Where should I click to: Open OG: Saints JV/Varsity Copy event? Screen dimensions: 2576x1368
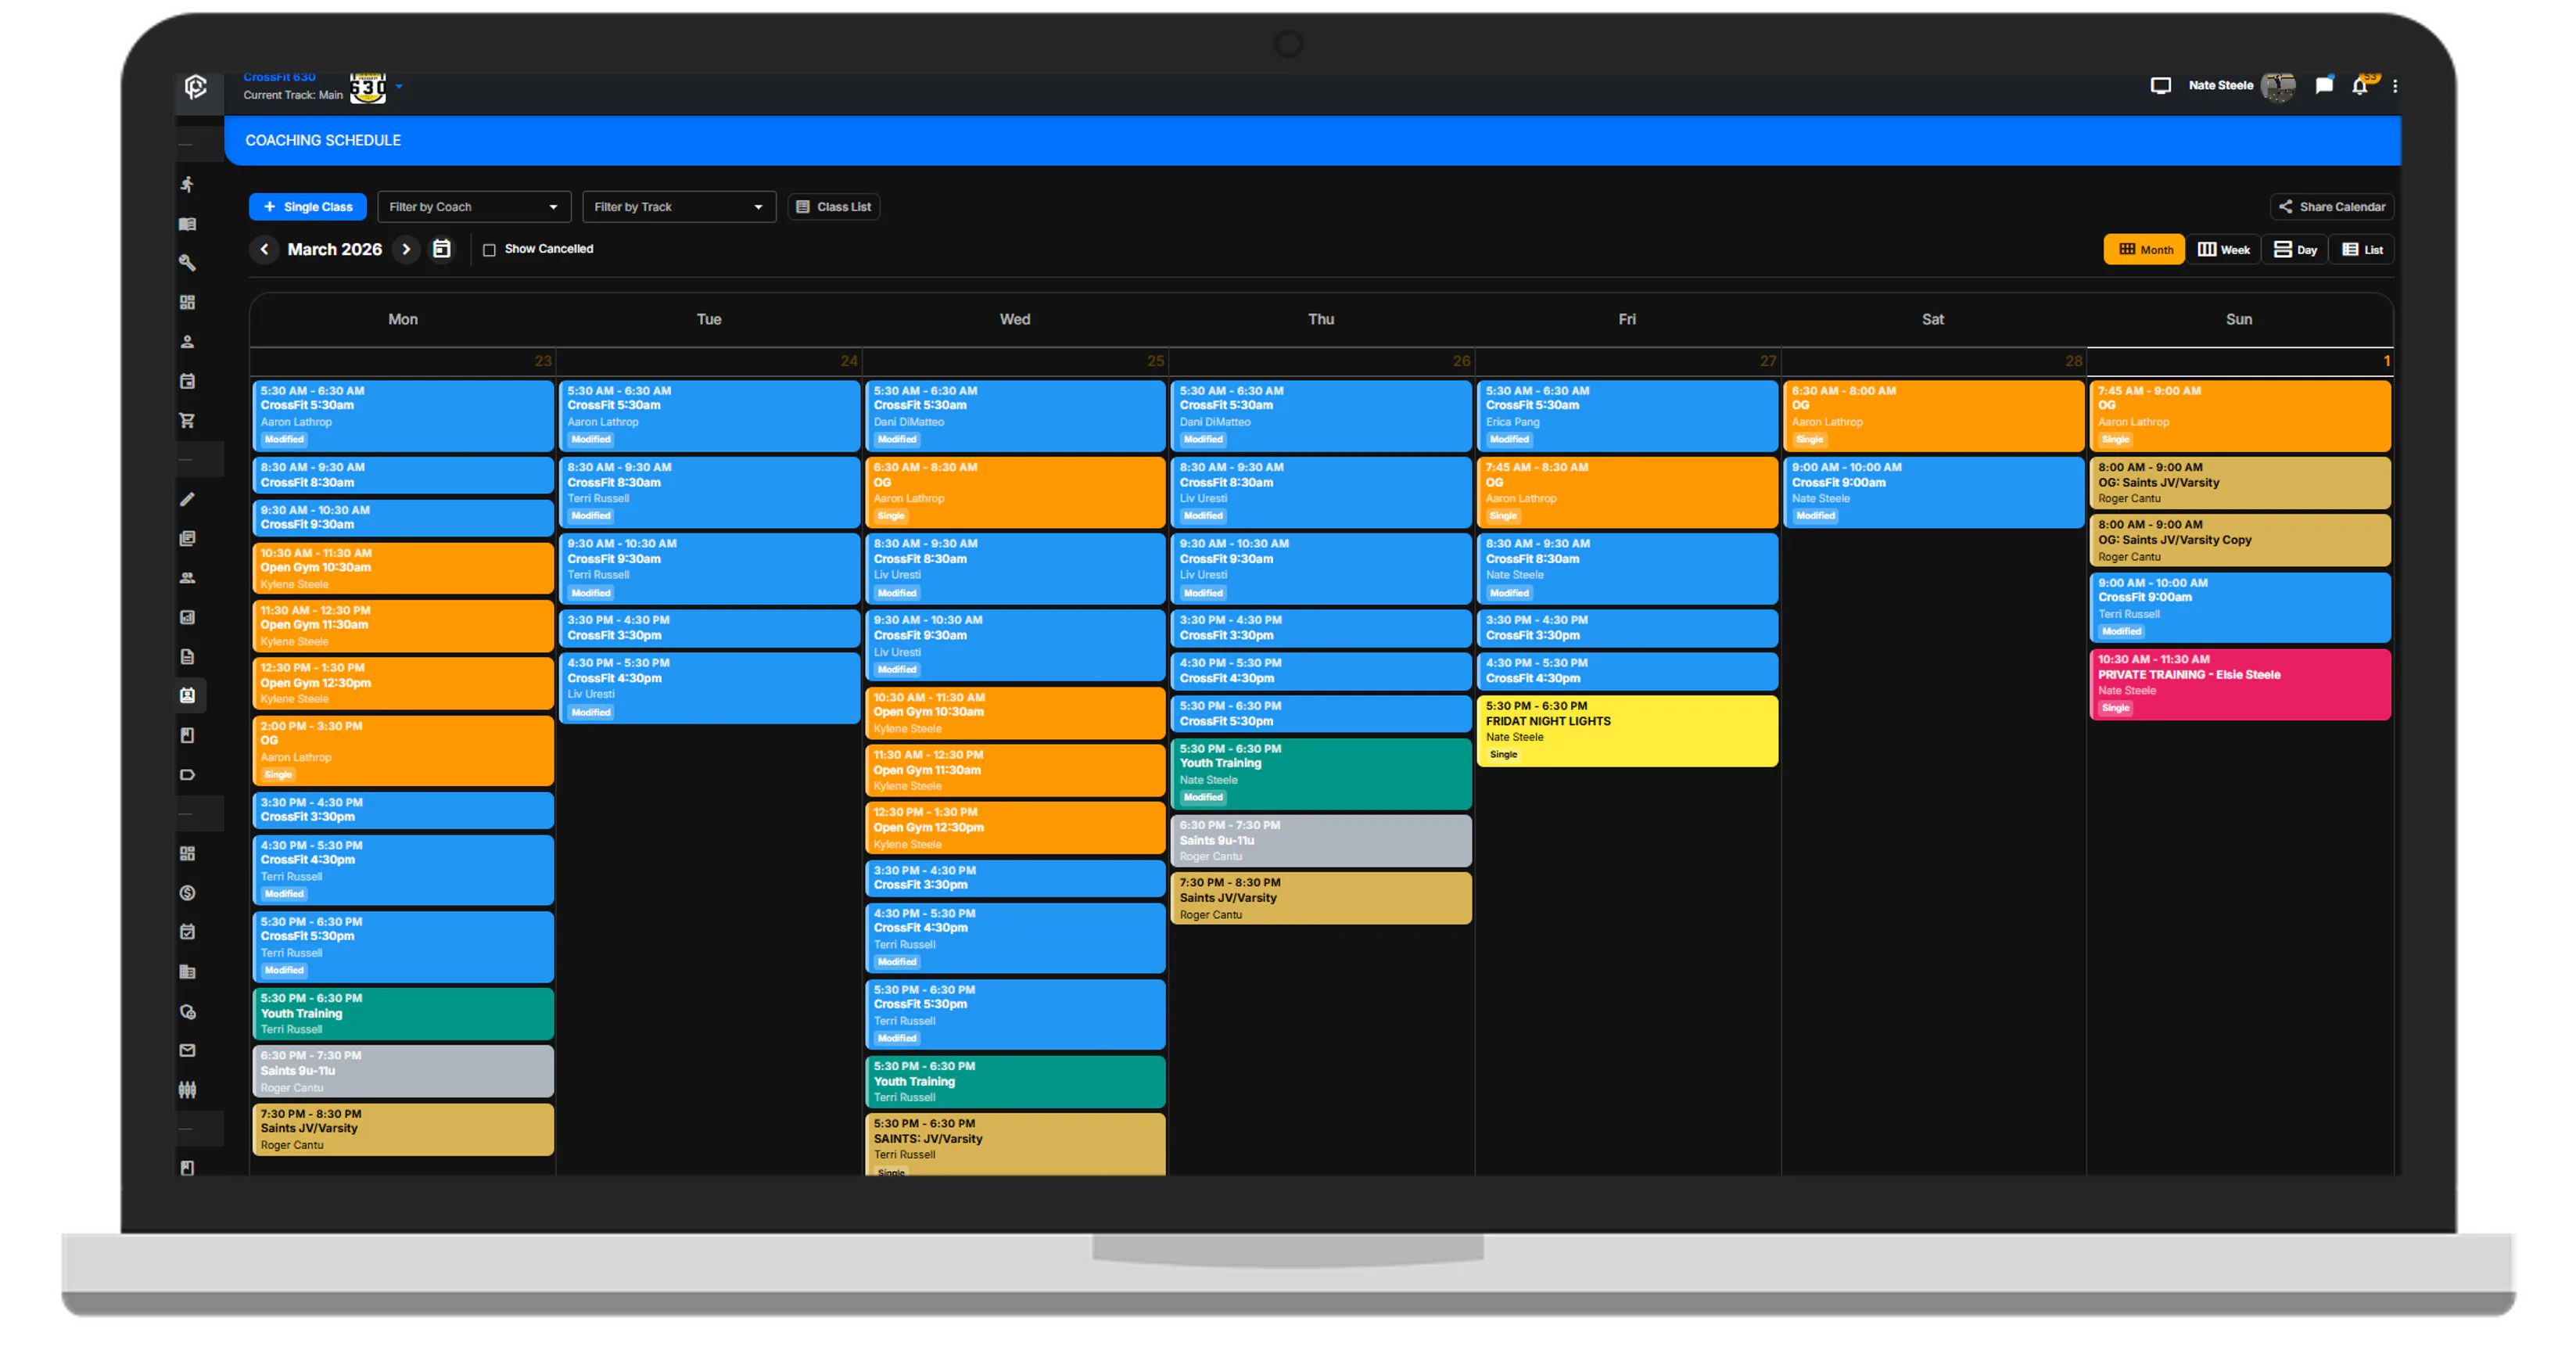pos(2239,540)
